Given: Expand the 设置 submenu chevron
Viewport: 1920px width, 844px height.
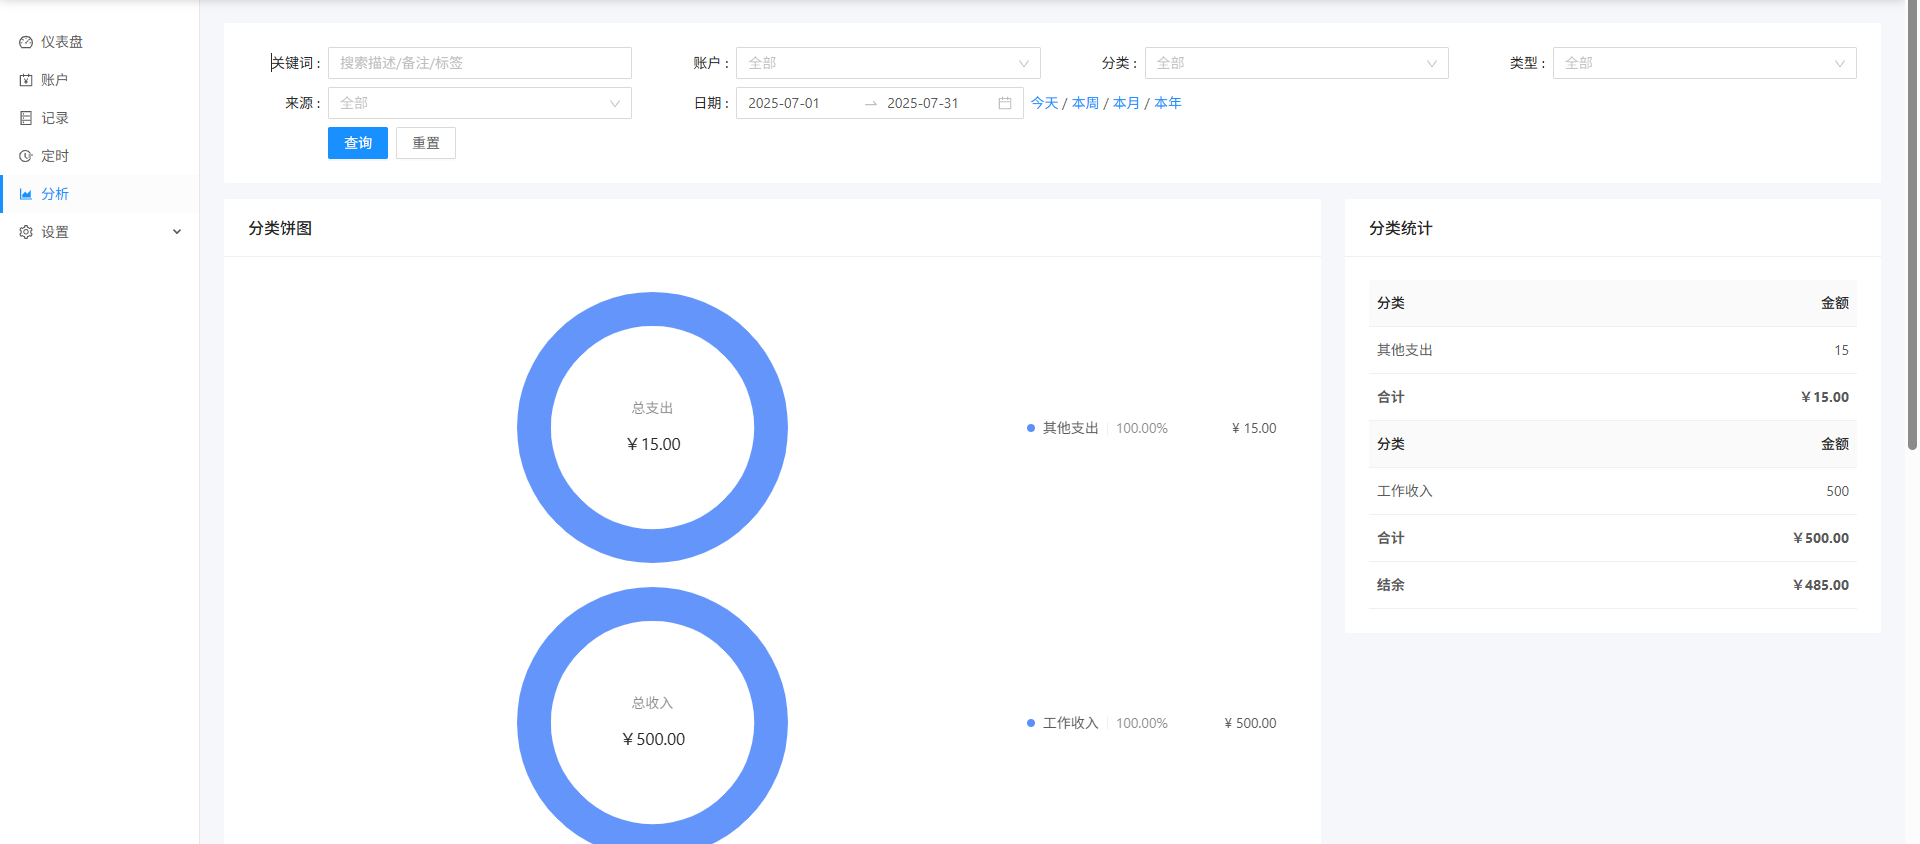Looking at the screenshot, I should tap(177, 232).
